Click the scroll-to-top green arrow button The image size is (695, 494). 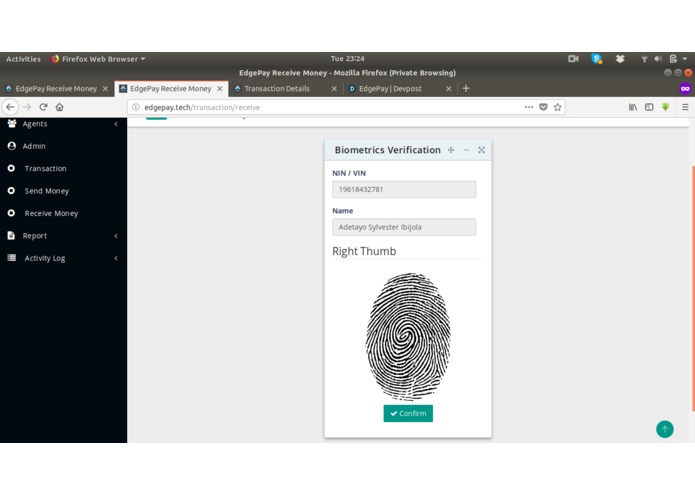click(664, 429)
